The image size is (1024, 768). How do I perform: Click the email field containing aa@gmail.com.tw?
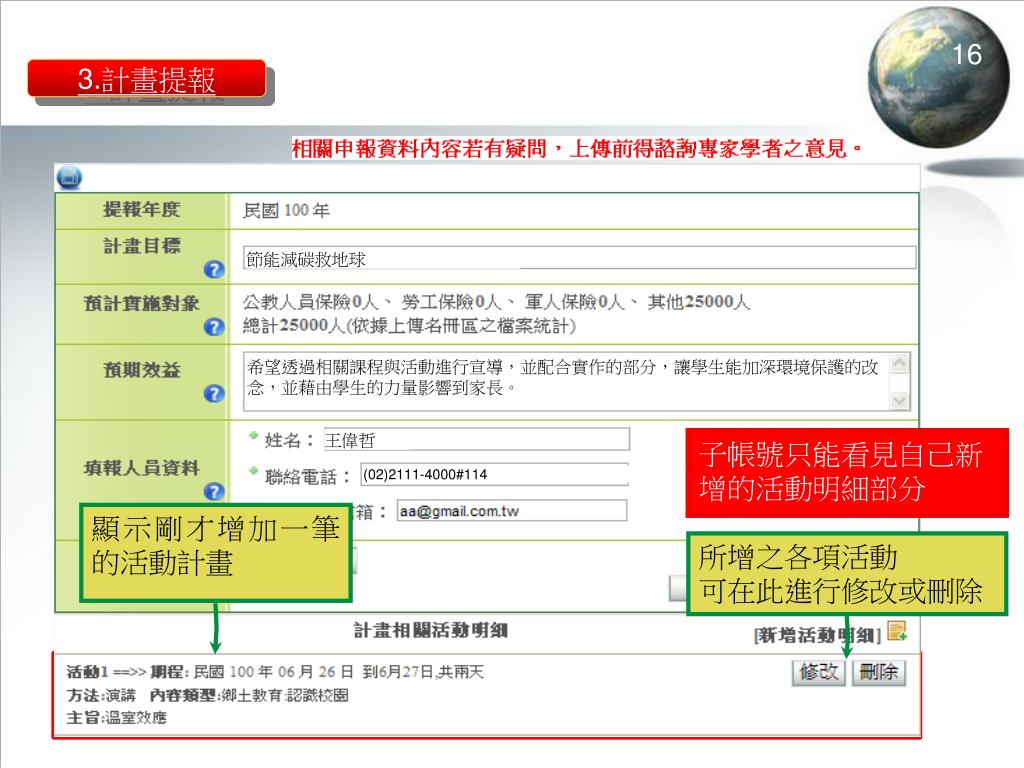pyautogui.click(x=512, y=511)
